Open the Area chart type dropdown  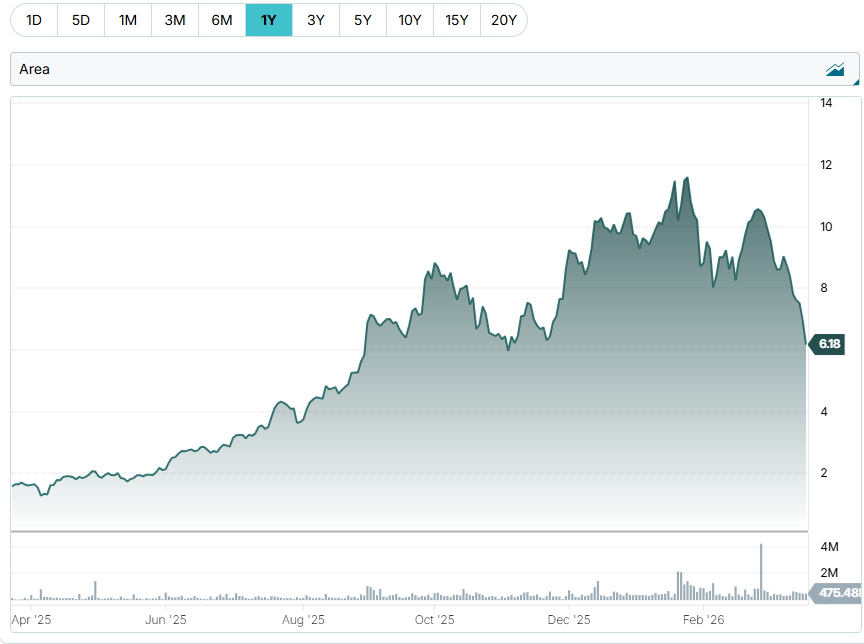435,69
